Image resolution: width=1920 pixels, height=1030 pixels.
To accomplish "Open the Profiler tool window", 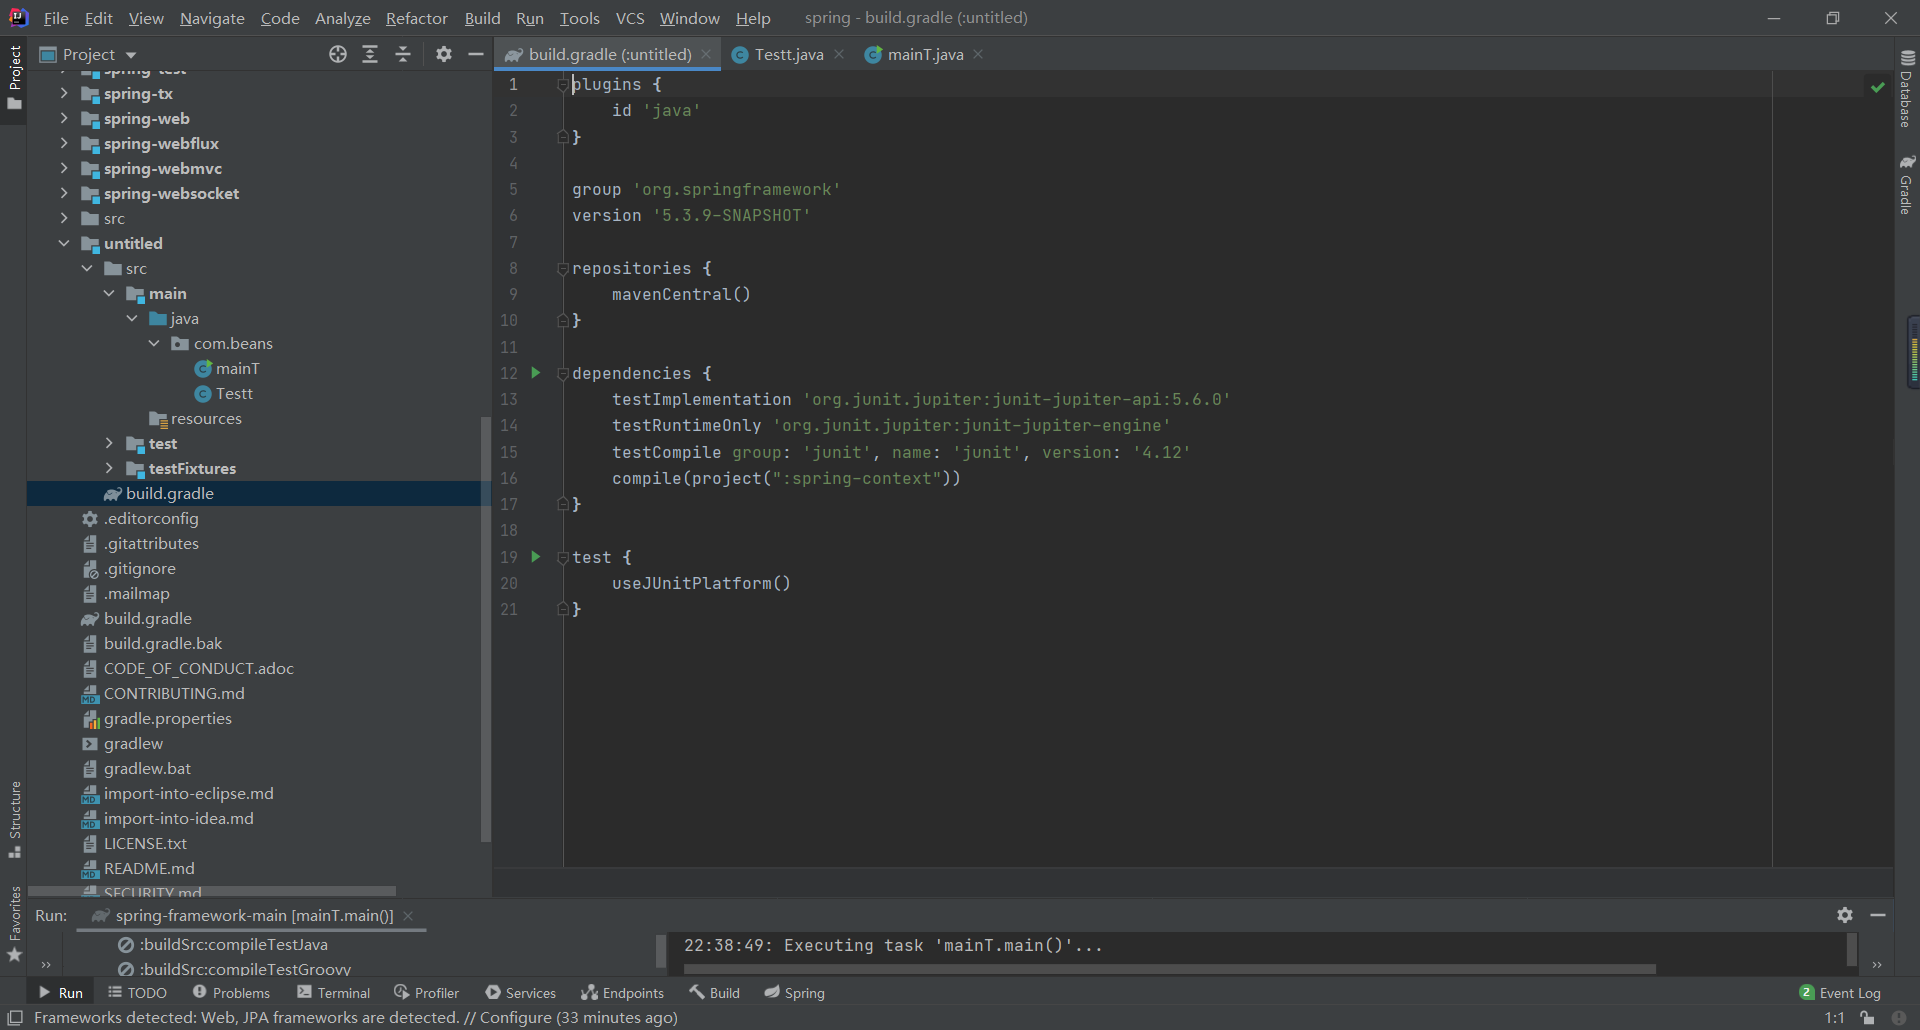I will [427, 993].
